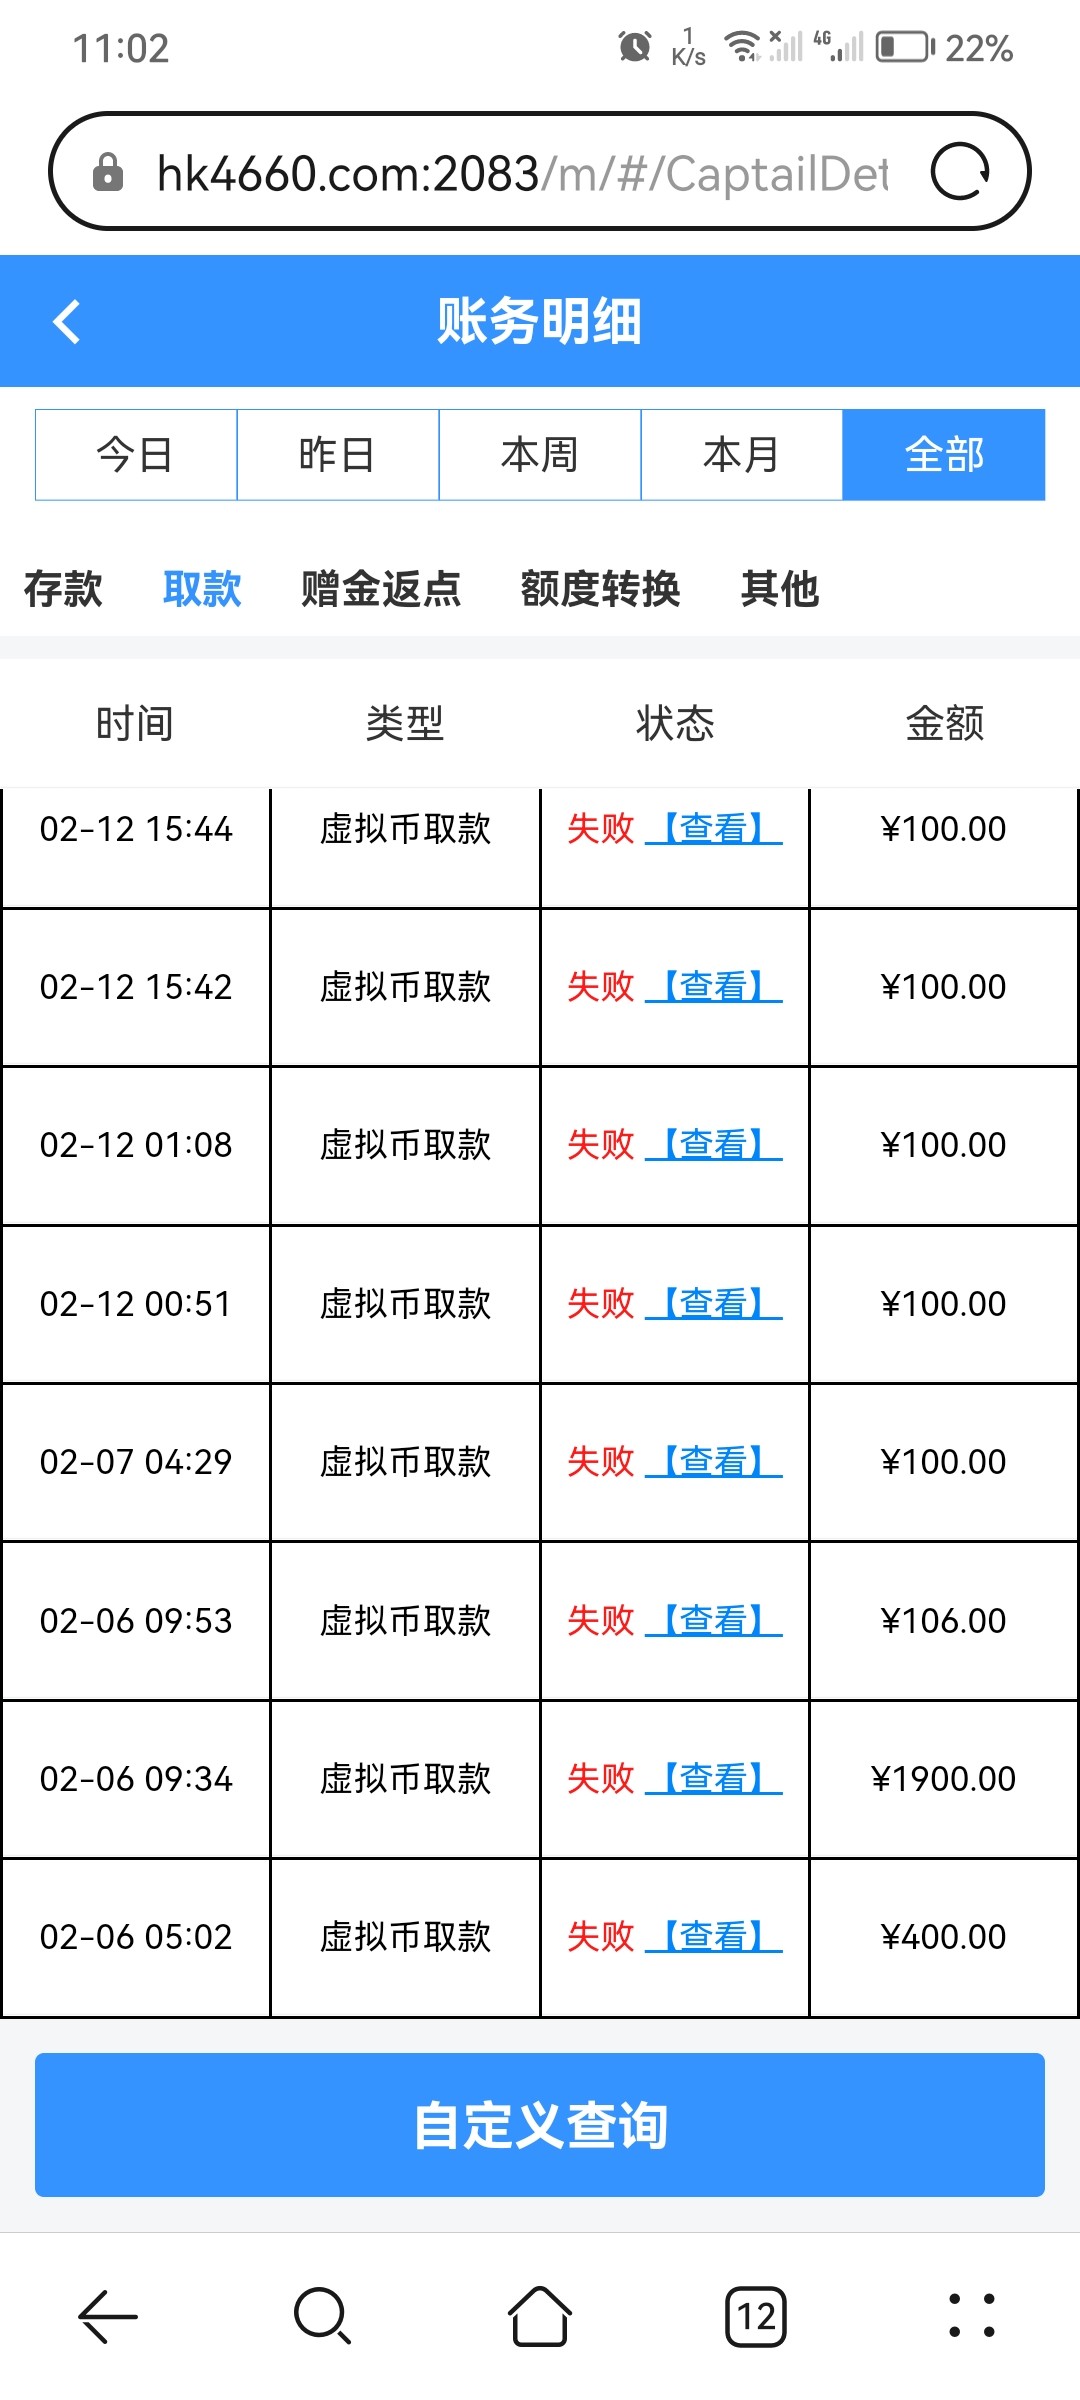
Task: Select the 今日 date filter
Action: click(x=136, y=455)
